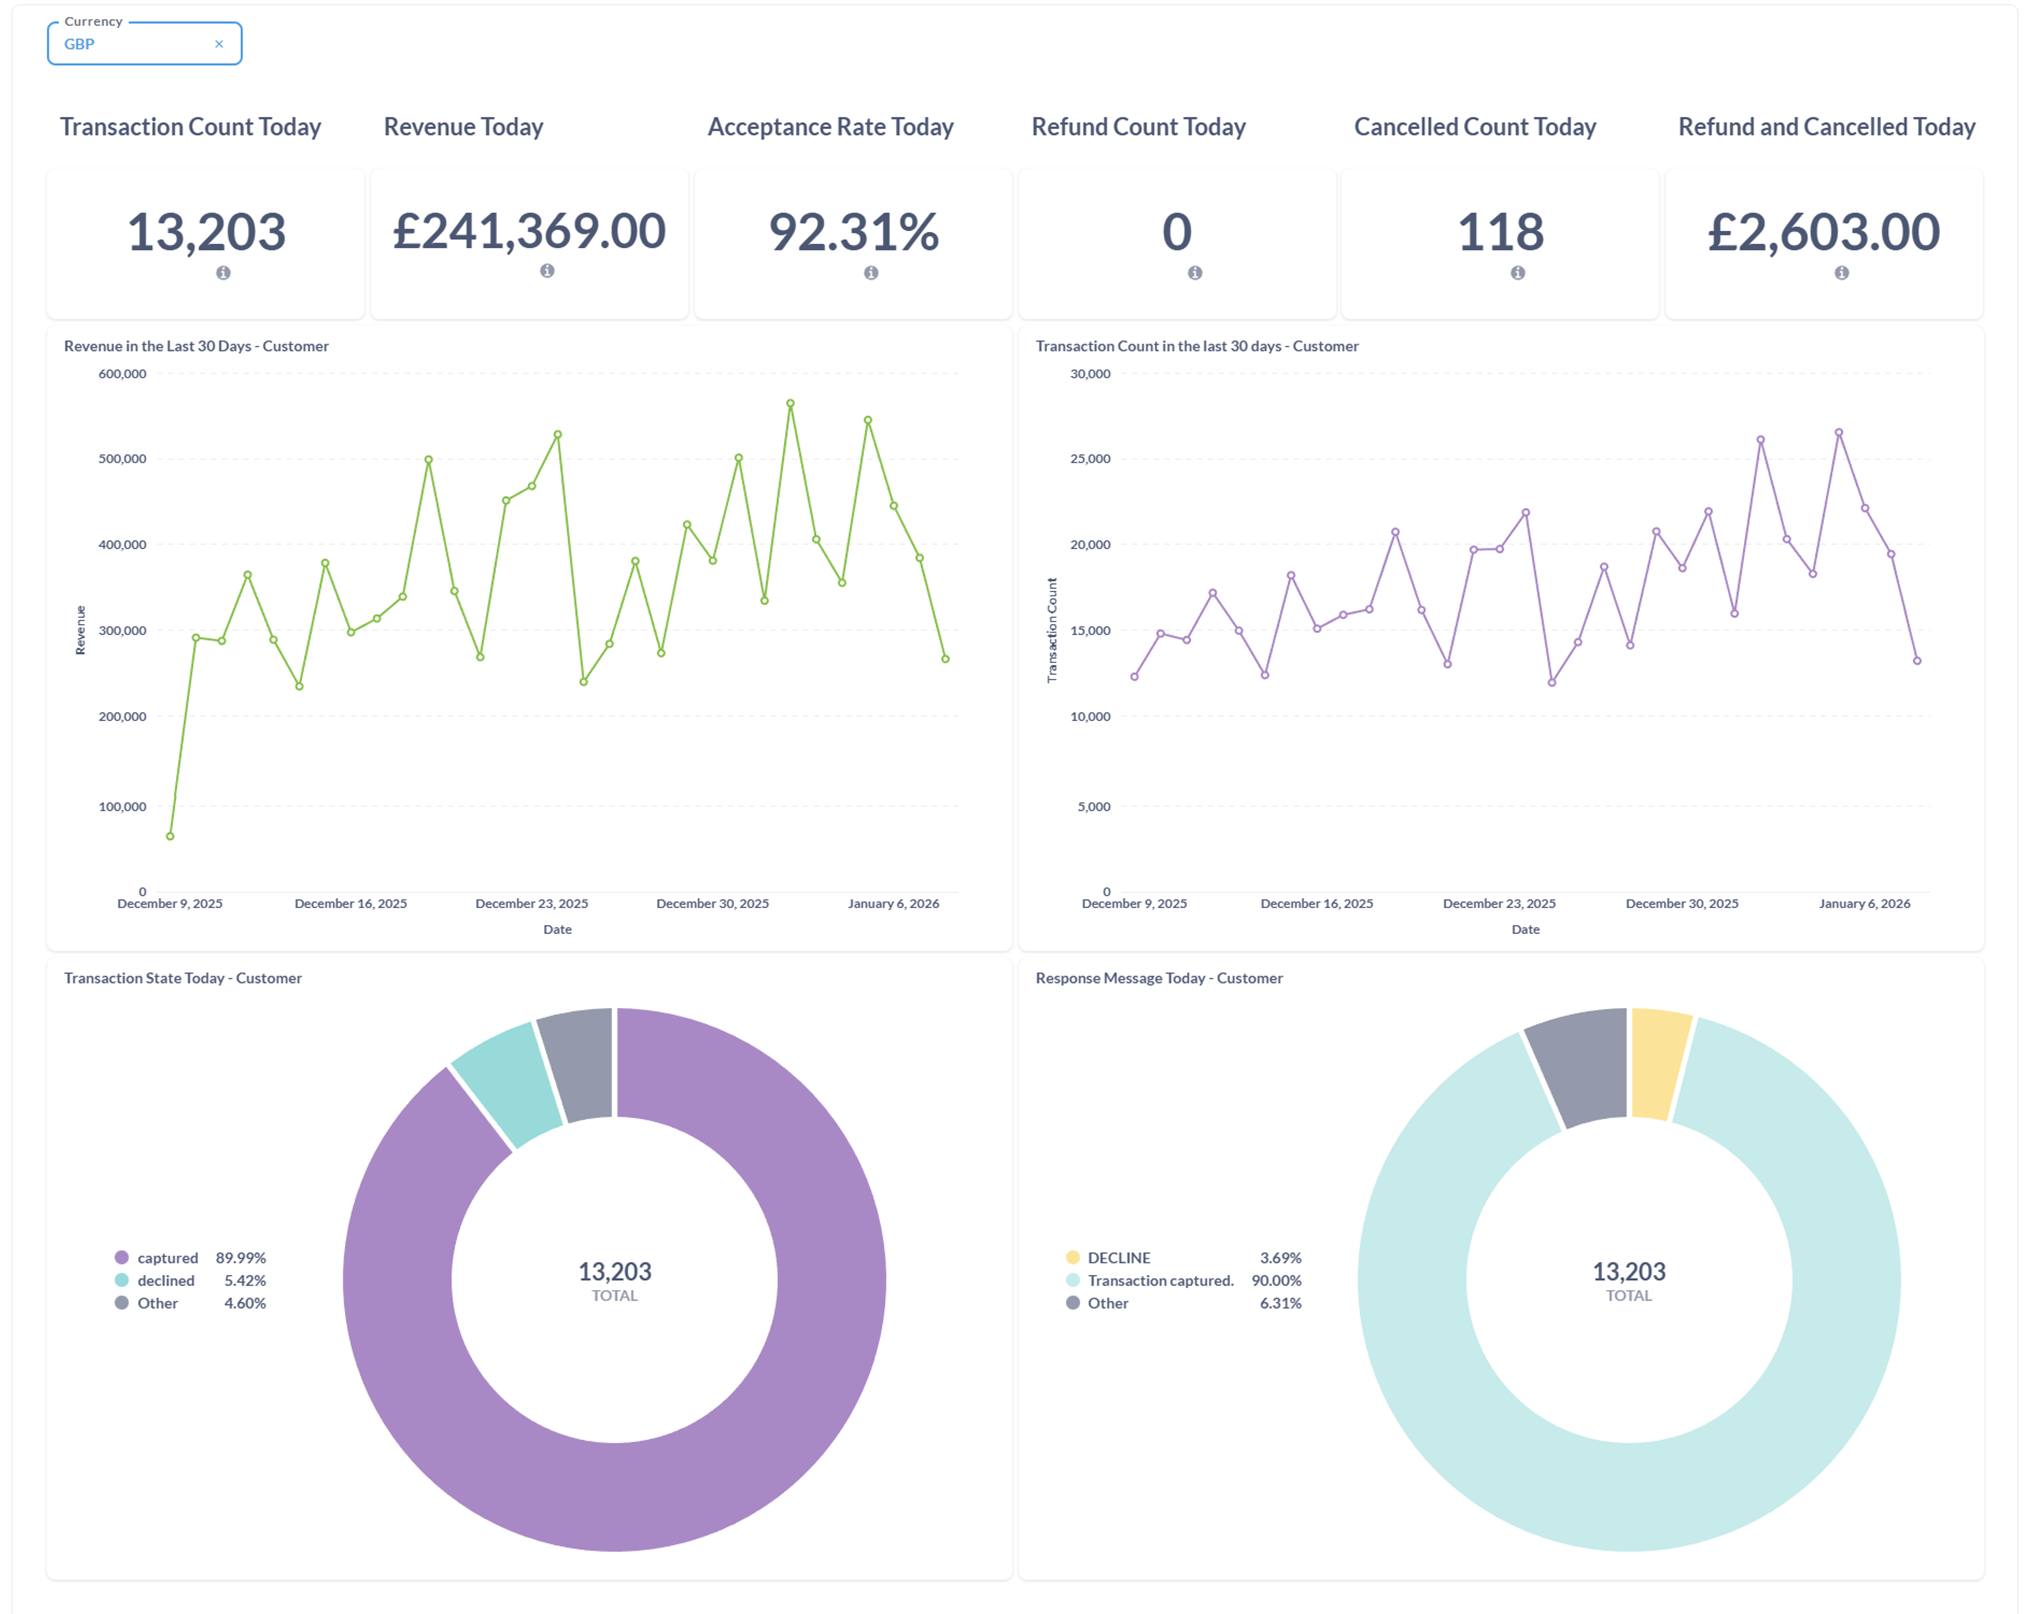Viewport: 2029px width, 1614px height.
Task: Open Response Message Today - Customer title
Action: 1159,978
